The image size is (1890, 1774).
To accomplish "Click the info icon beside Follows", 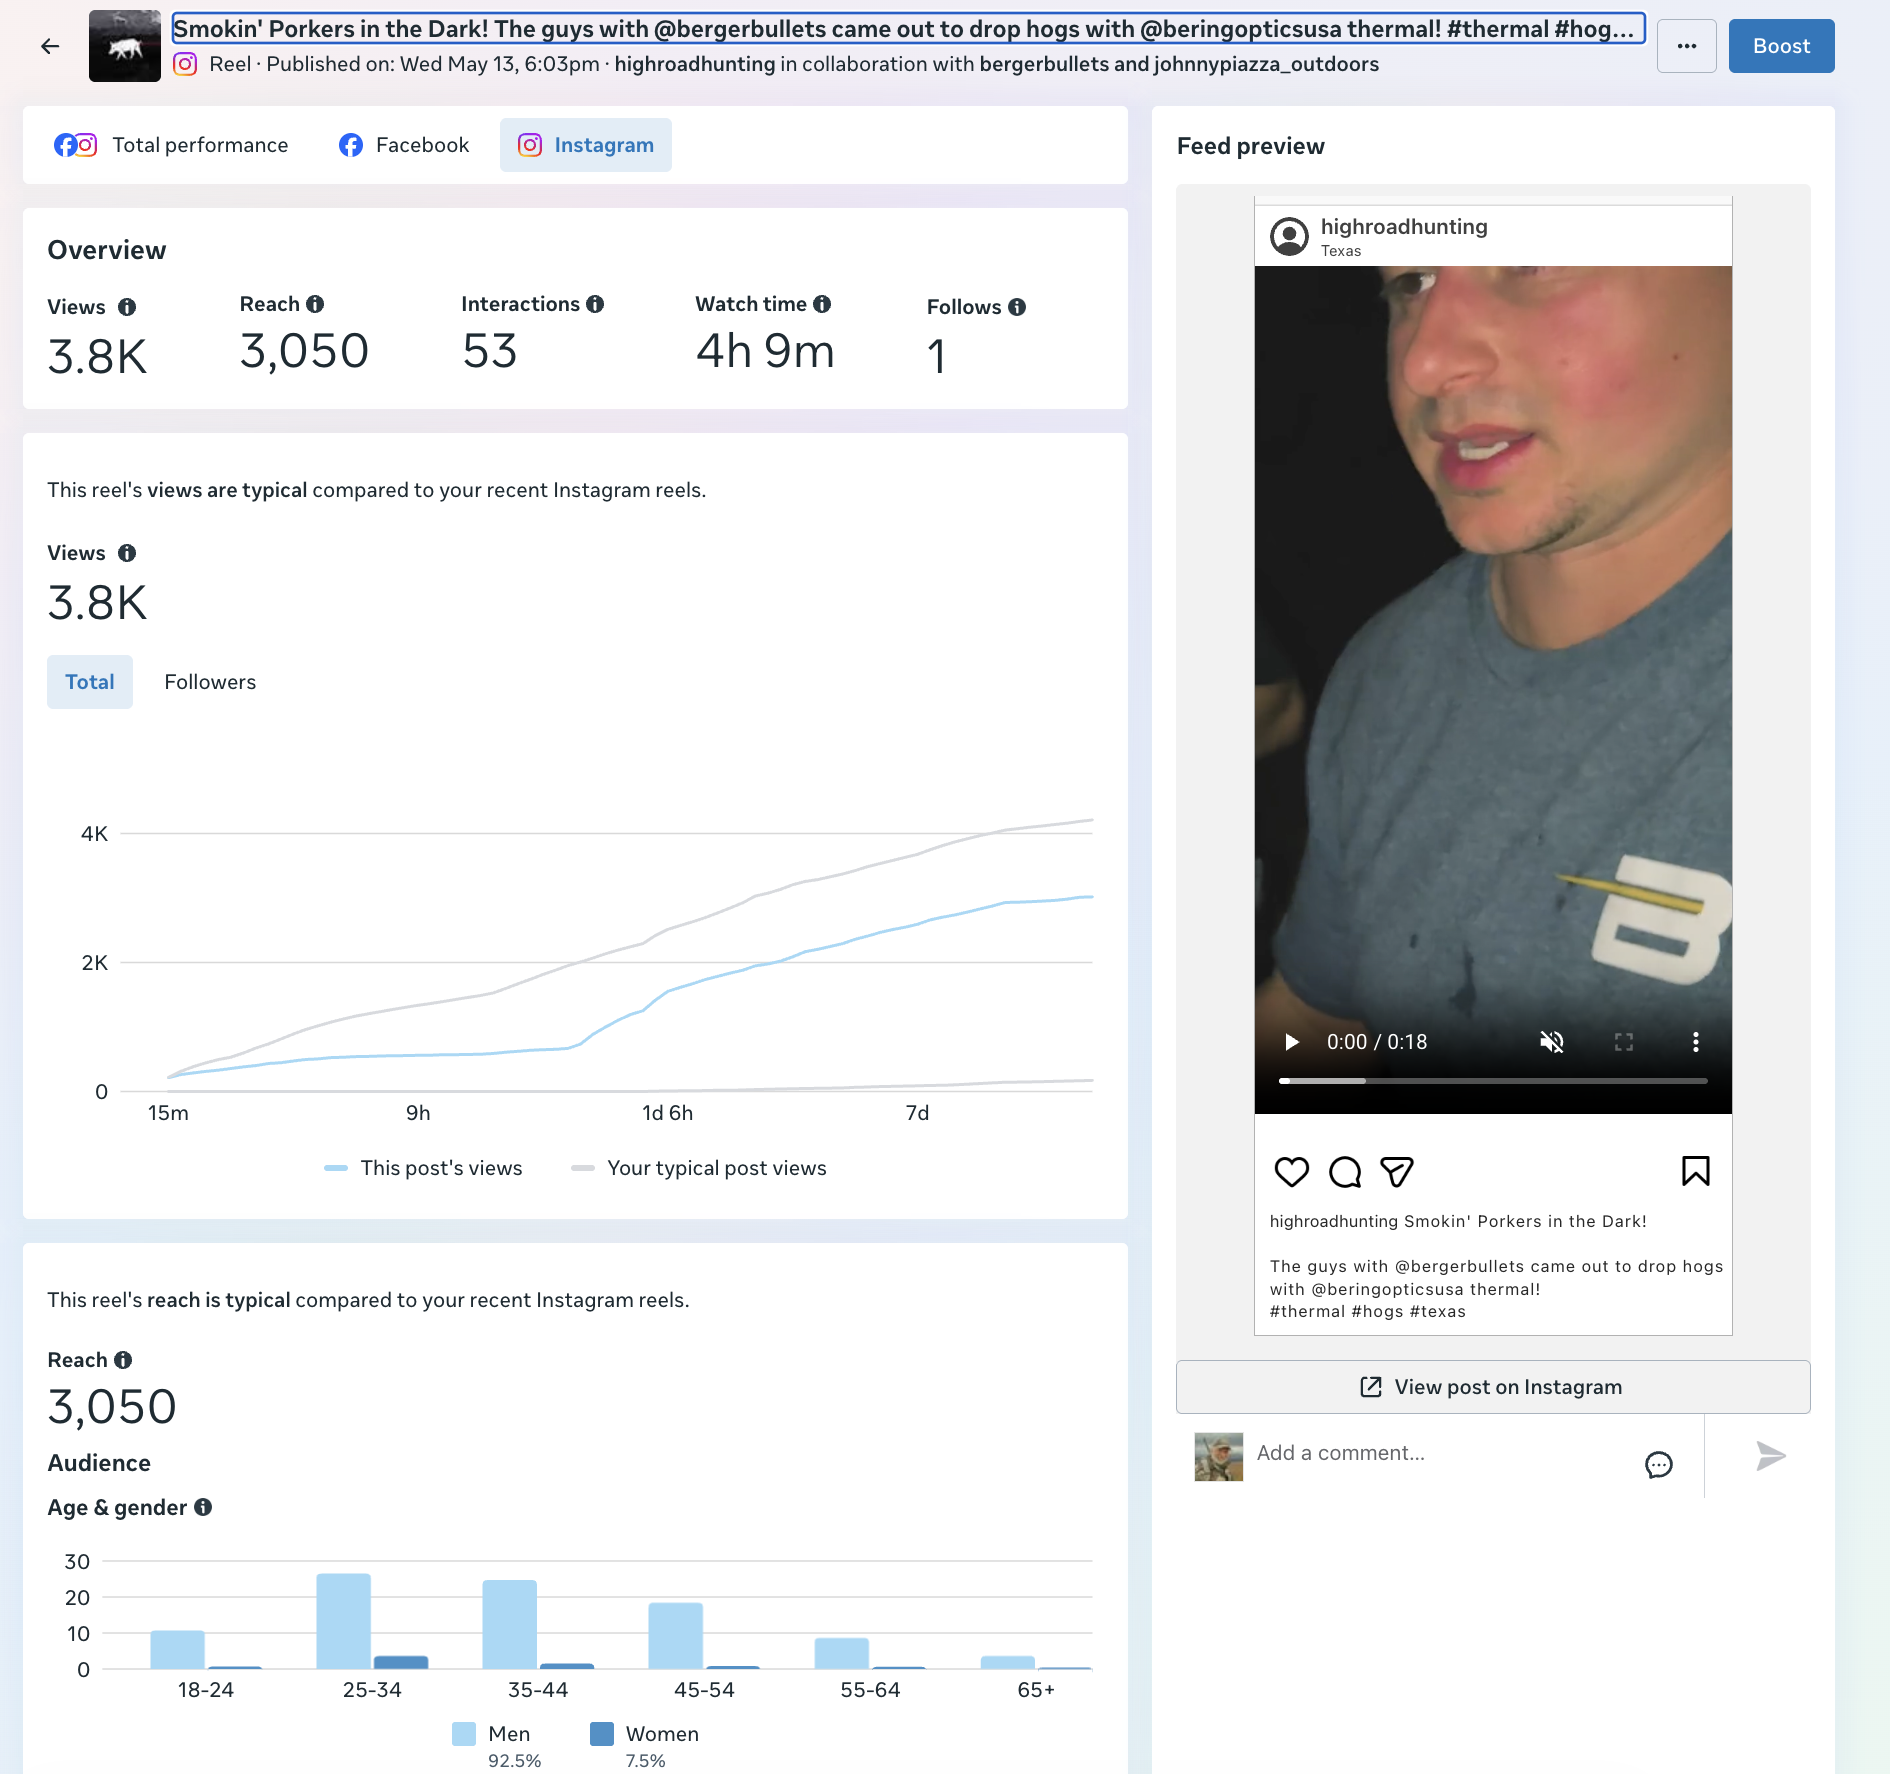I will pyautogui.click(x=1017, y=307).
